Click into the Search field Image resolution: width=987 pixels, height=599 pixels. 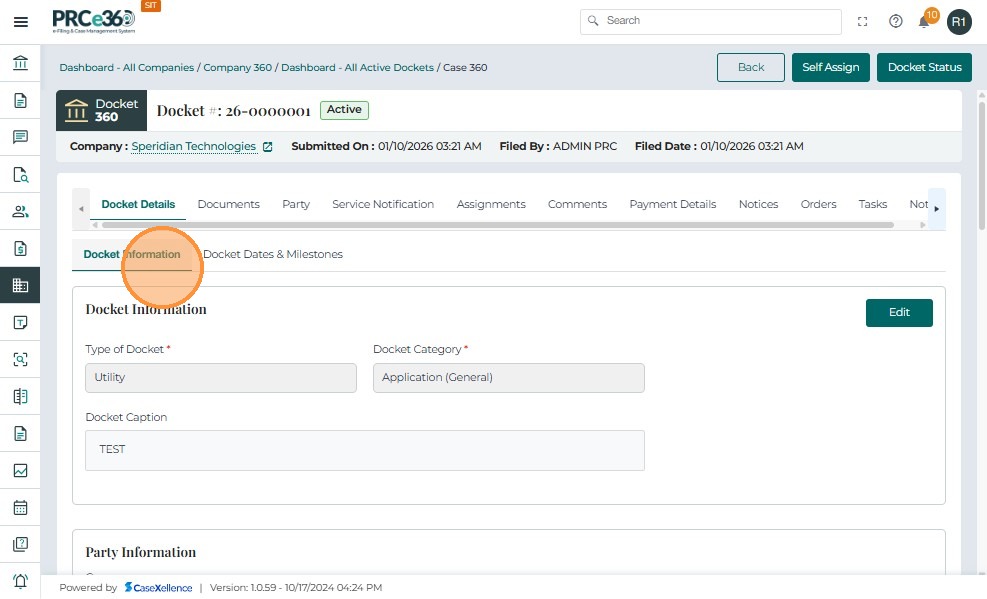click(x=711, y=21)
